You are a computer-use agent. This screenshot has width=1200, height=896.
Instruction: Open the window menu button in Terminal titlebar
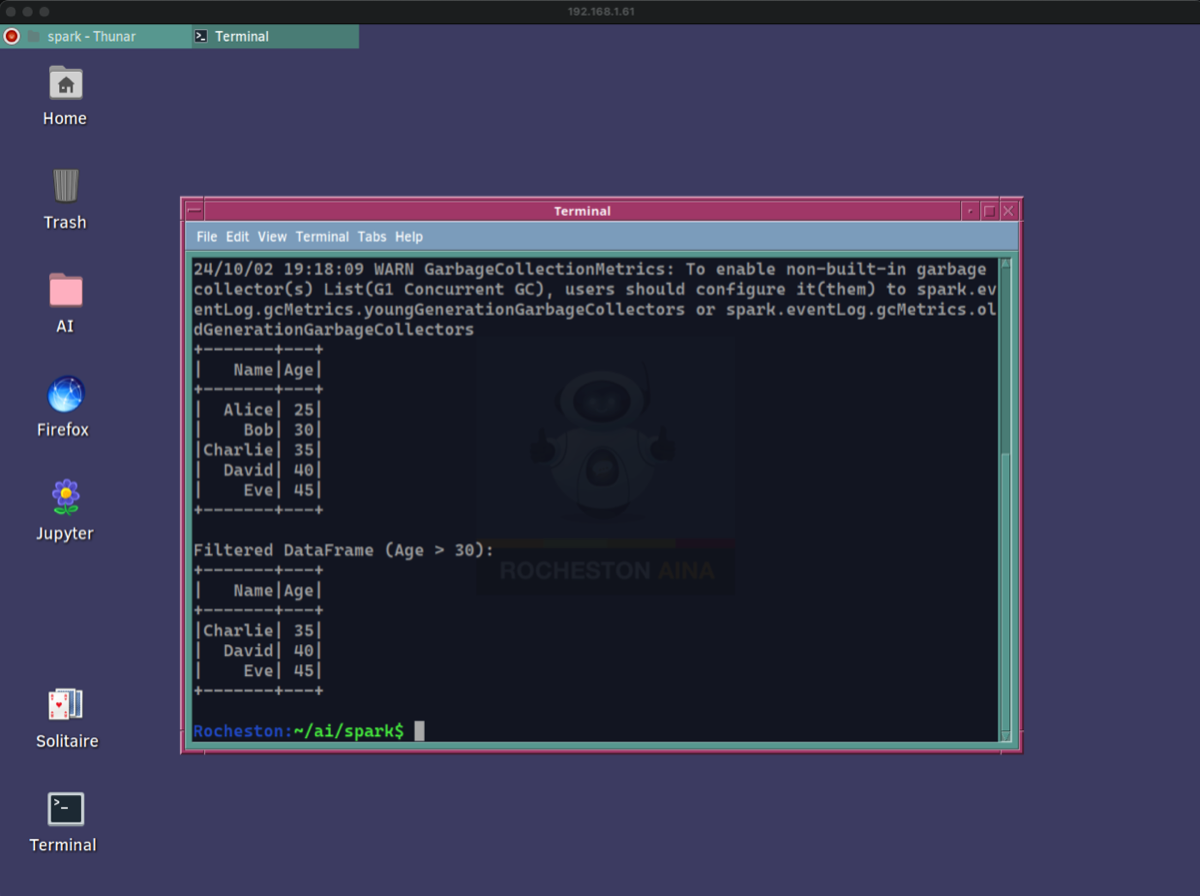[194, 211]
